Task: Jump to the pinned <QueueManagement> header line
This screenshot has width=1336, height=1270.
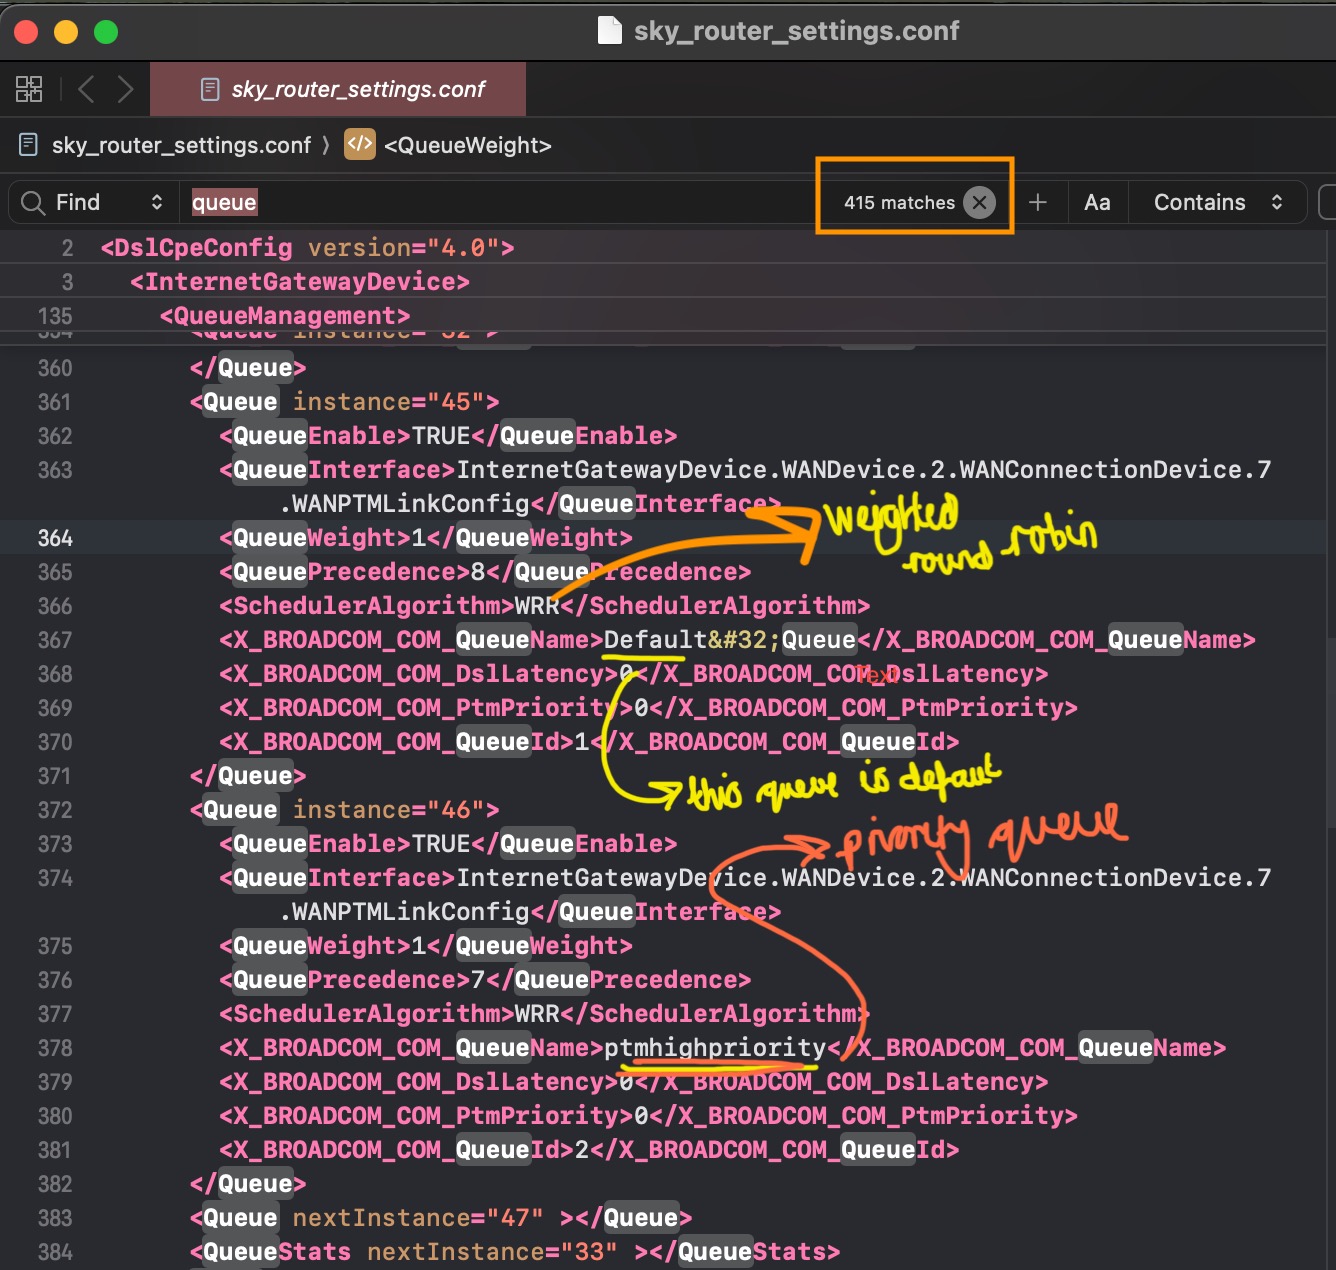Action: (284, 316)
